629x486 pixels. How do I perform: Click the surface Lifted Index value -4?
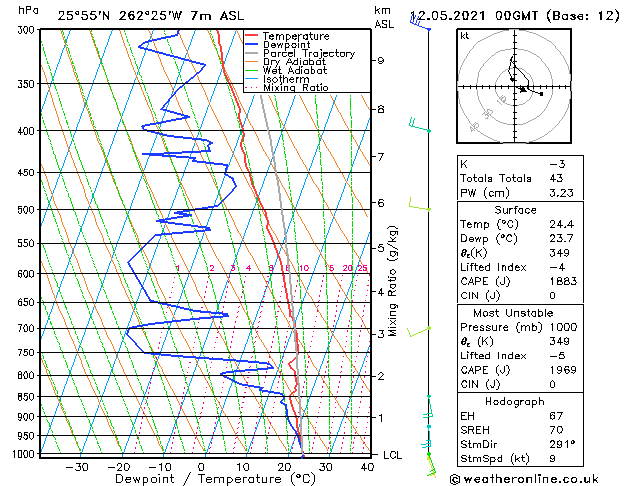point(557,267)
